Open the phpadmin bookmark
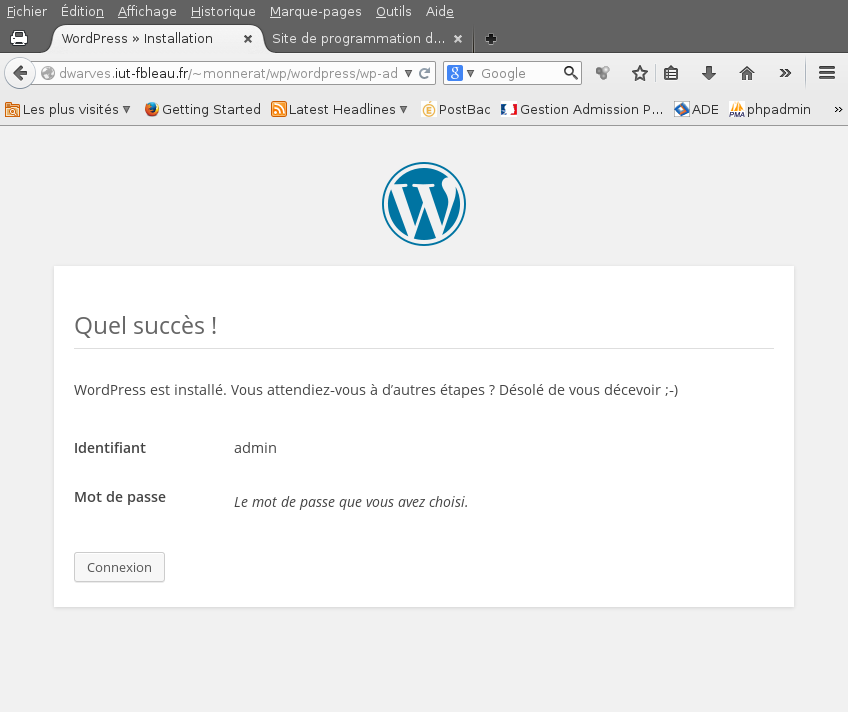The image size is (848, 712). tap(770, 109)
